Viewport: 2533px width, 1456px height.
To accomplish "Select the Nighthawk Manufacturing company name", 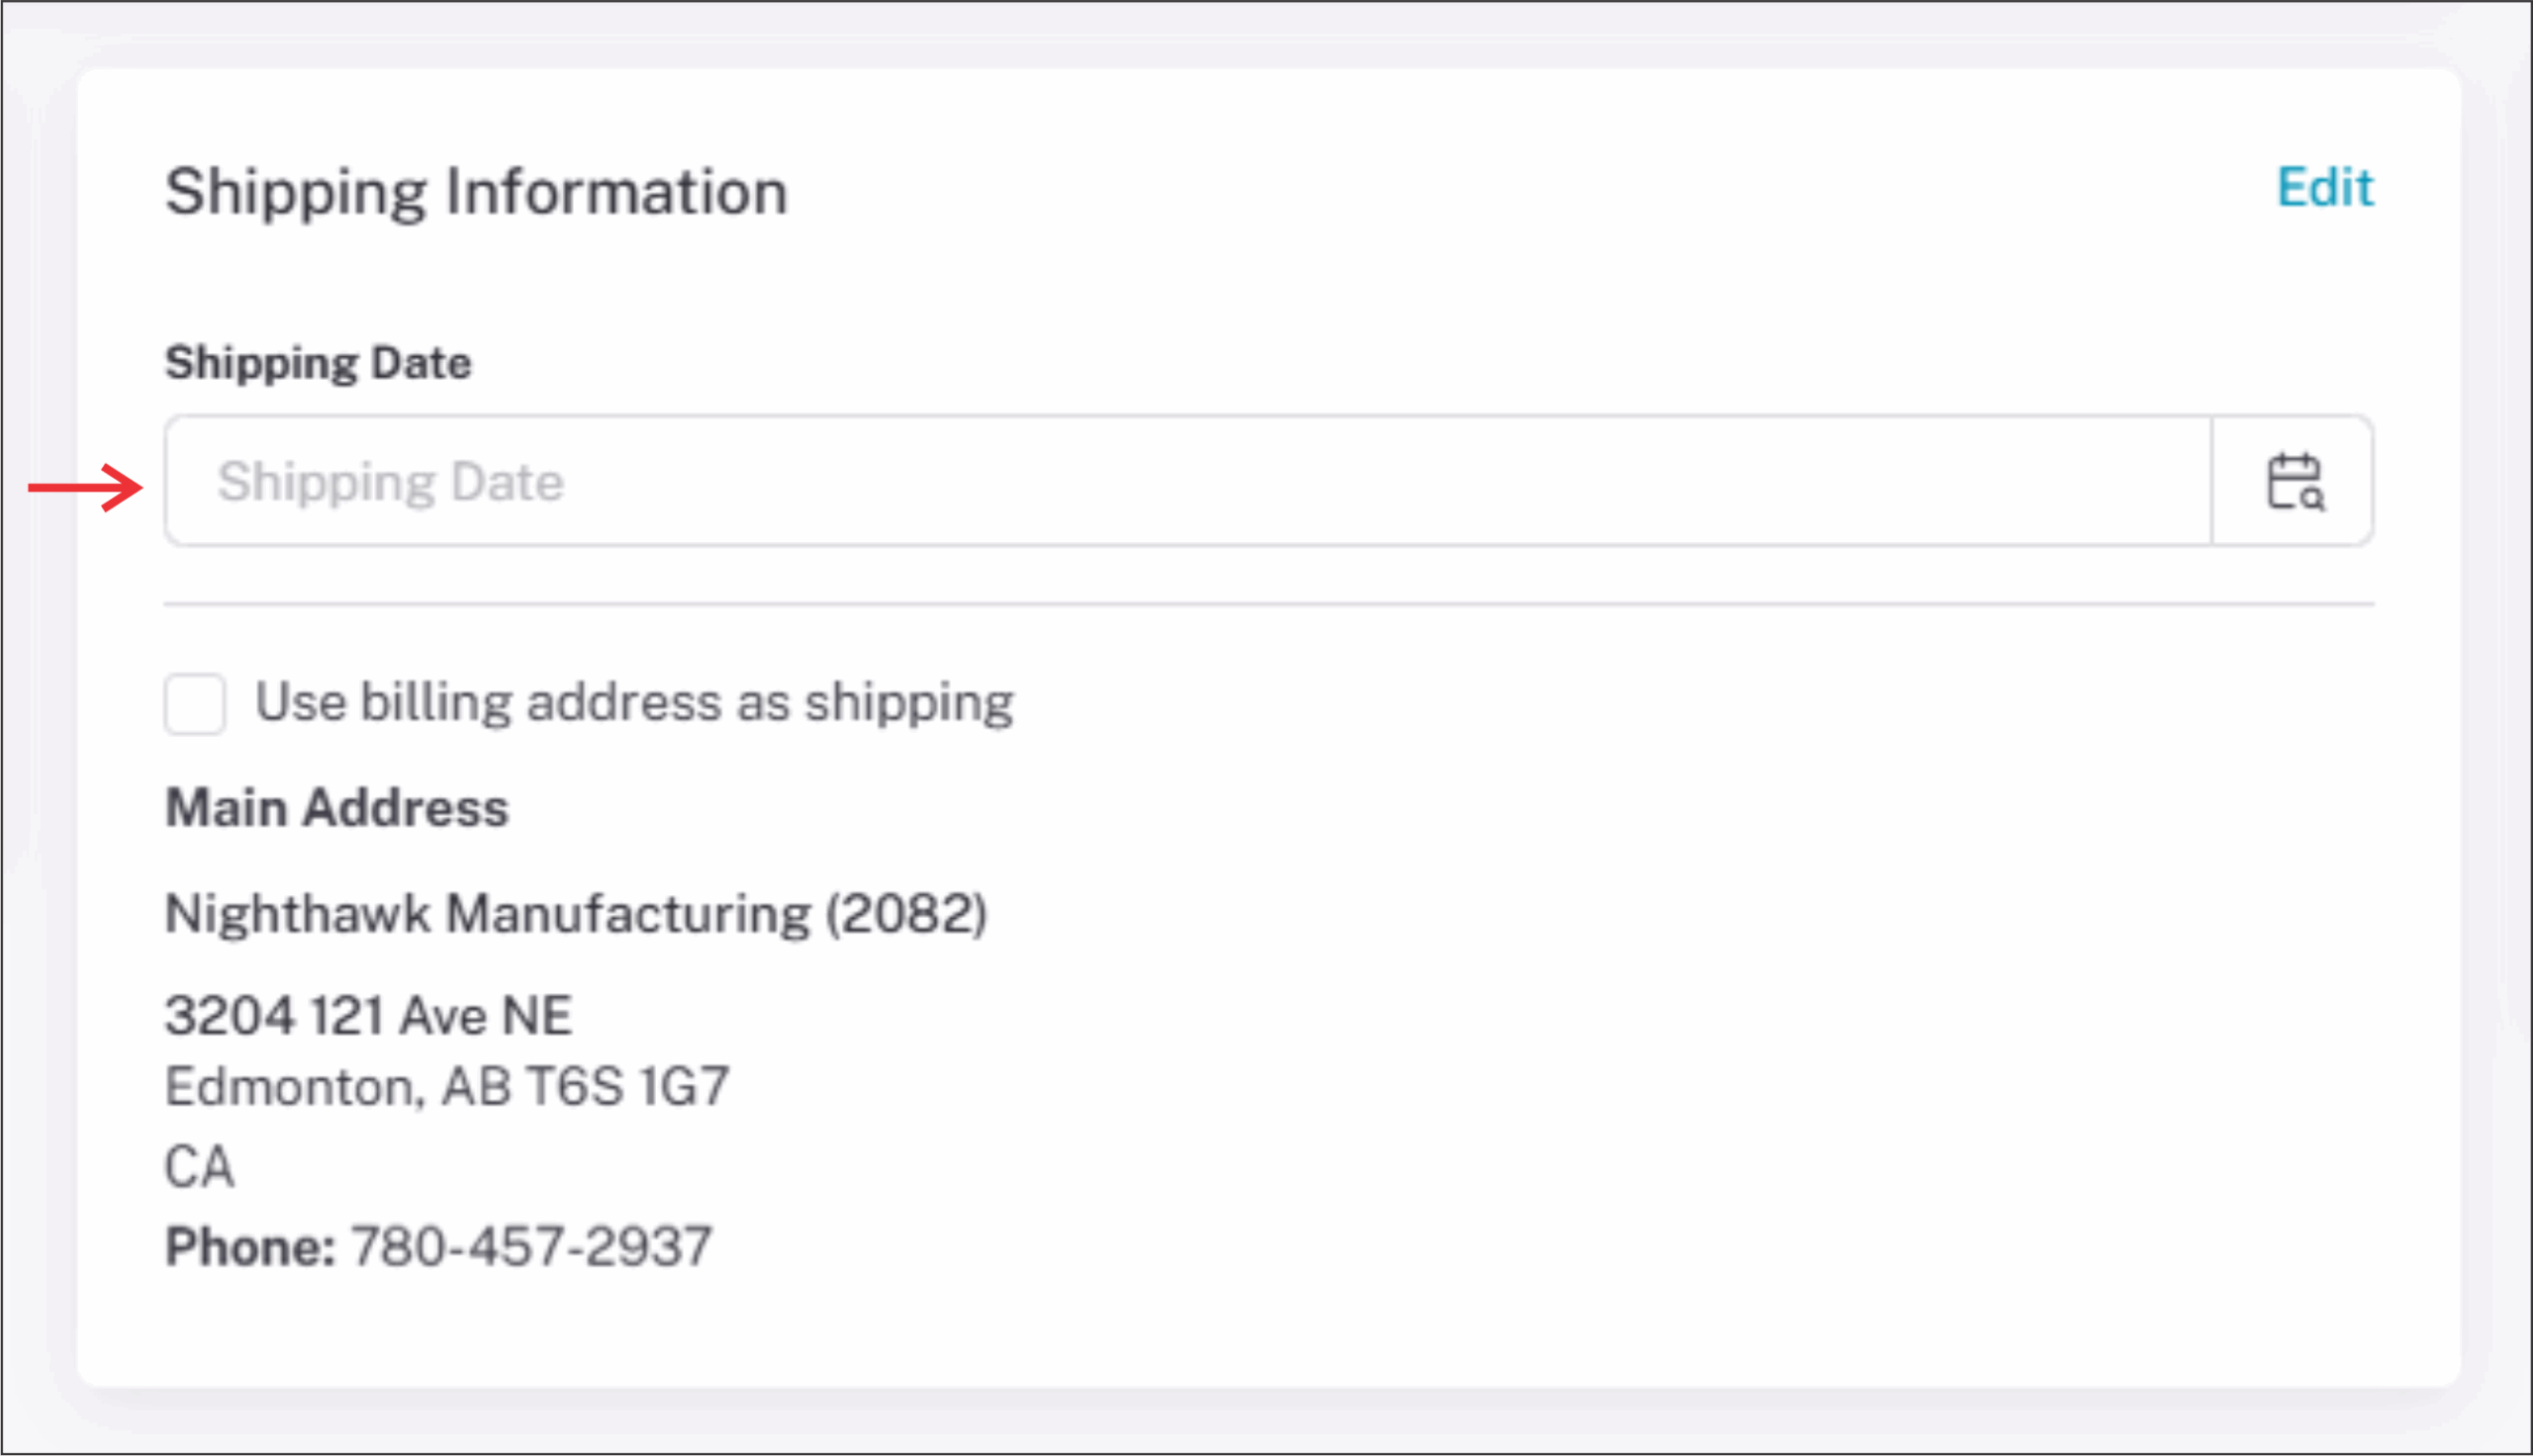I will pyautogui.click(x=488, y=913).
